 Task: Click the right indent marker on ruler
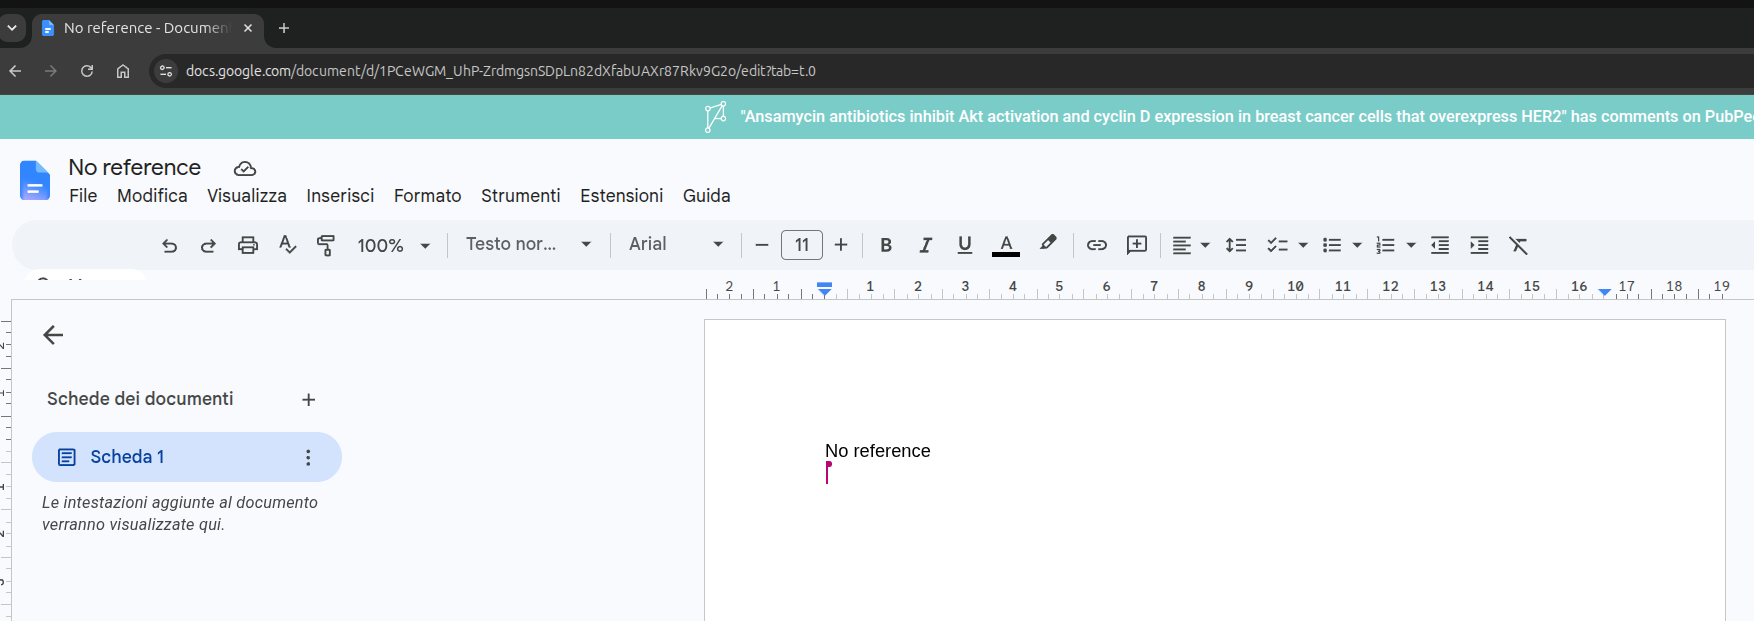coord(1604,292)
